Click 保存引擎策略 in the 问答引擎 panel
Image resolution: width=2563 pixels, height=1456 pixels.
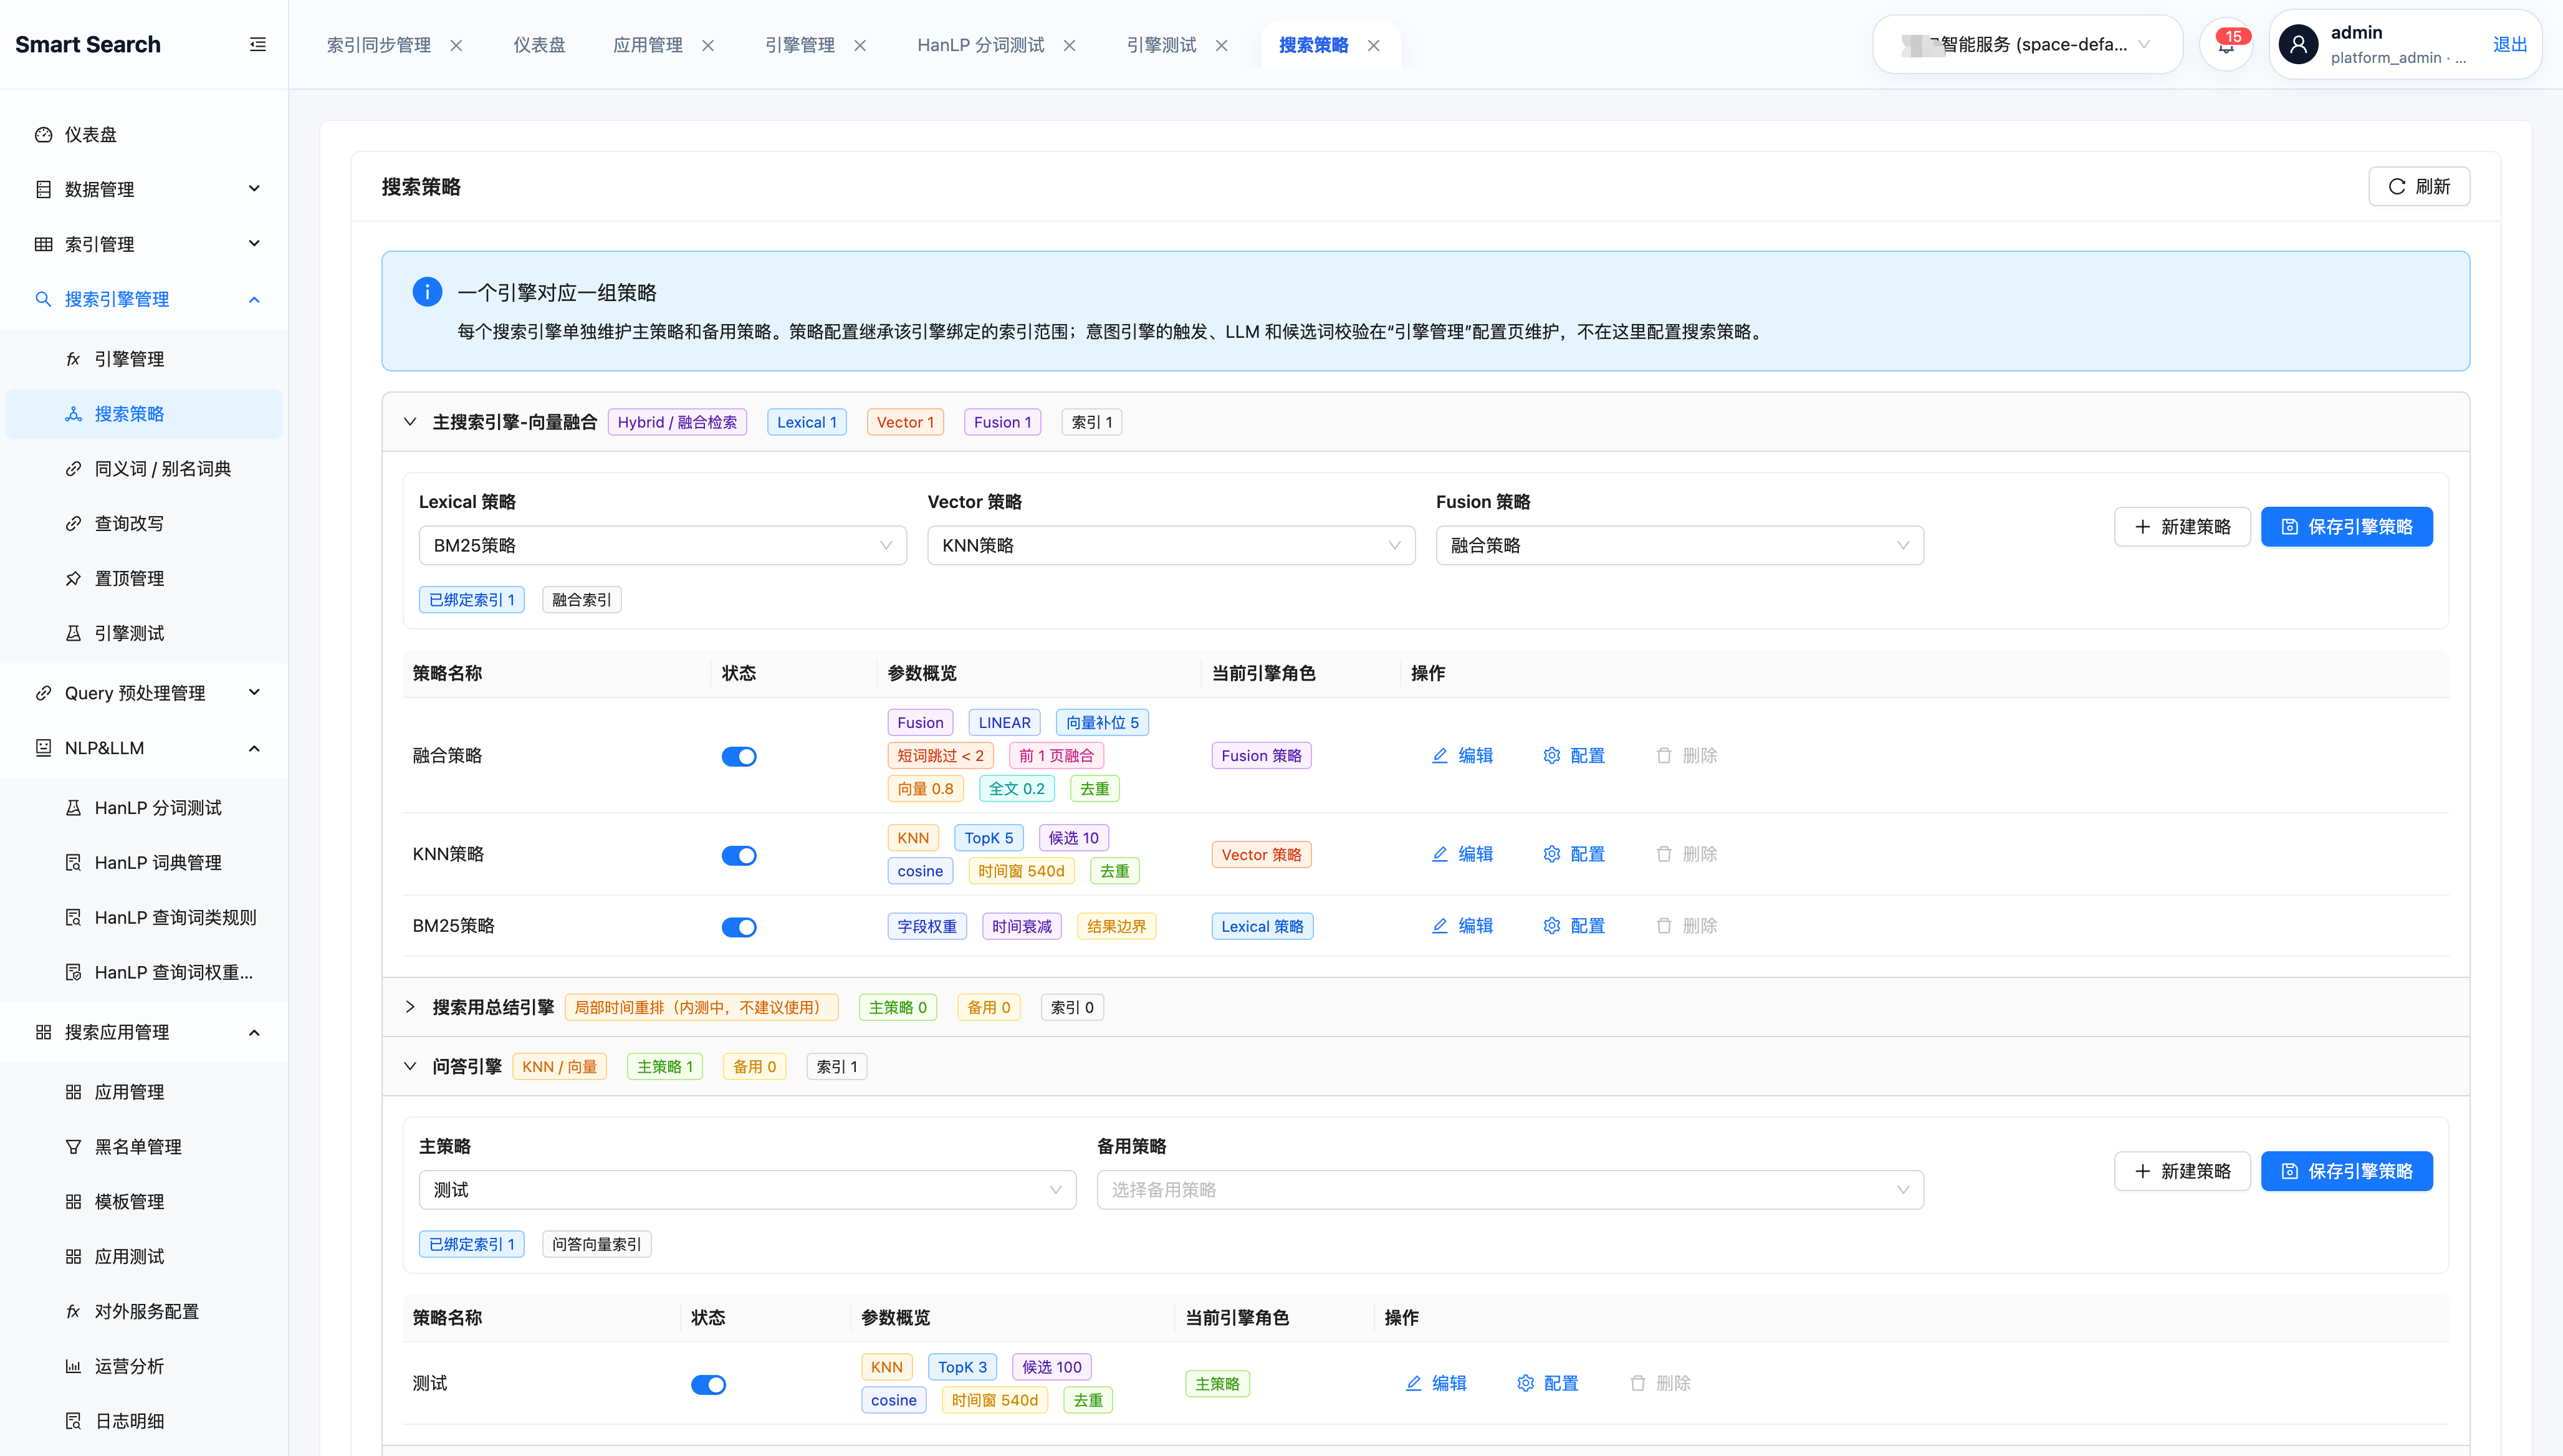2346,1171
